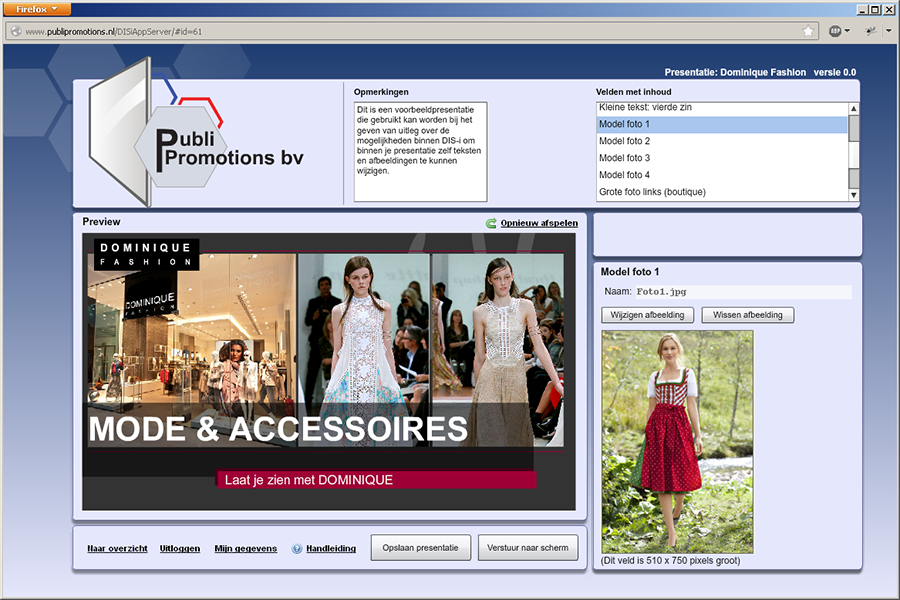This screenshot has width=900, height=600.
Task: Click the 'Model foto 1' panel heading
Action: click(x=630, y=272)
